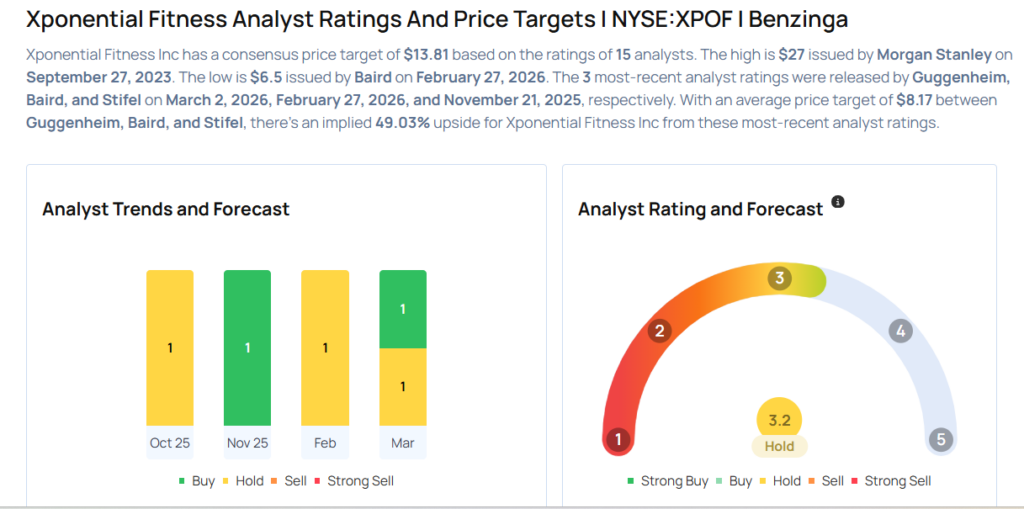This screenshot has width=1024, height=509.
Task: Toggle Strong Sell legend in trends chart
Action: pyautogui.click(x=355, y=481)
